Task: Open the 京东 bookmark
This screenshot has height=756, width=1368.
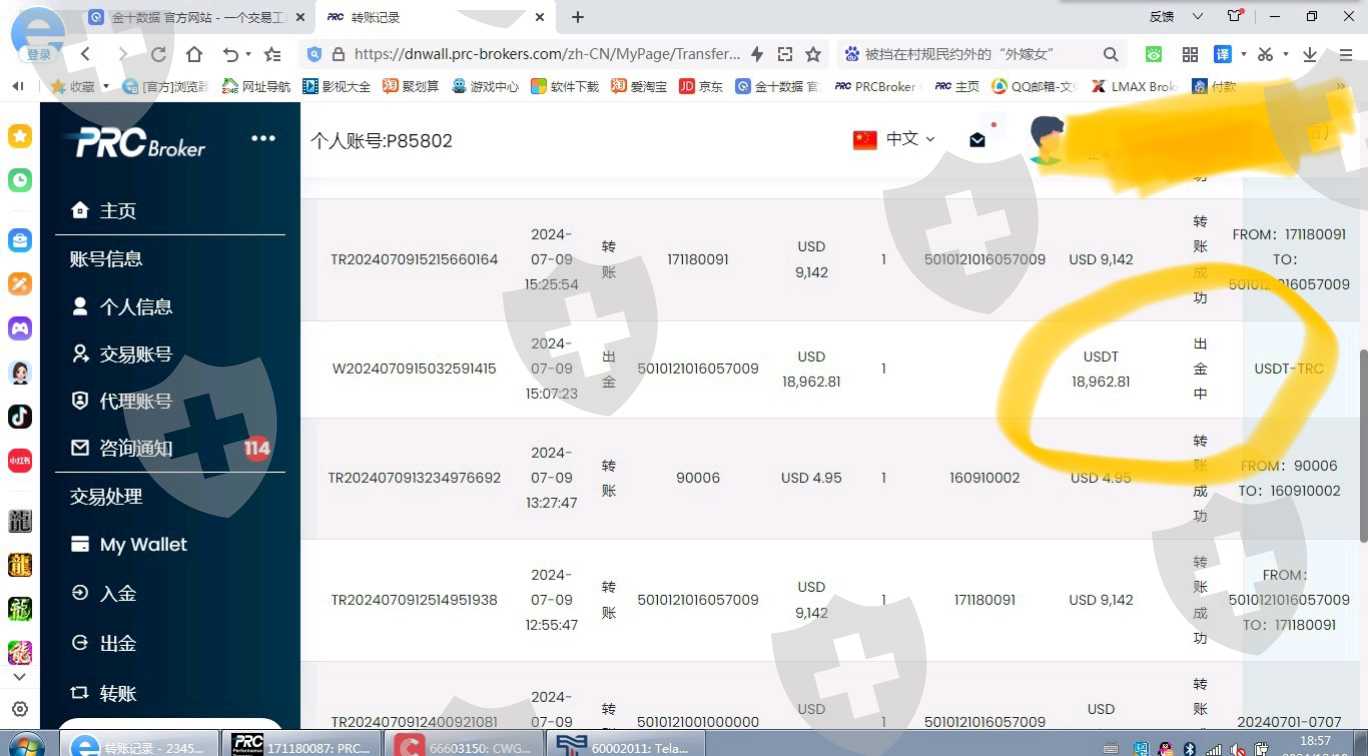Action: 701,87
